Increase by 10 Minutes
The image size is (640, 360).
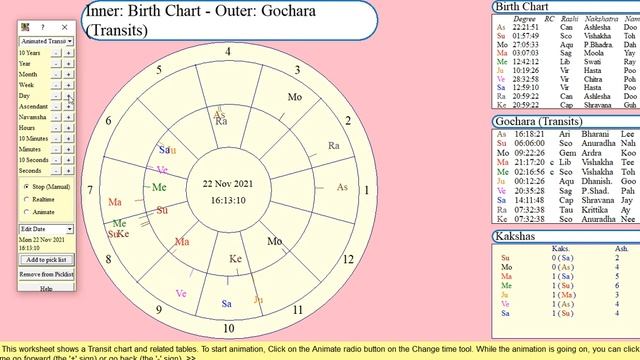(x=69, y=139)
